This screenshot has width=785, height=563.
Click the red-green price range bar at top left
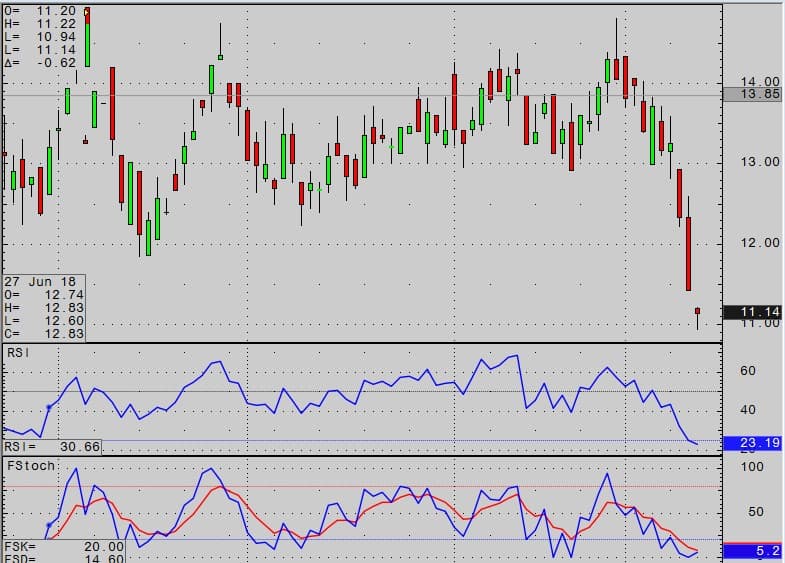(x=88, y=37)
